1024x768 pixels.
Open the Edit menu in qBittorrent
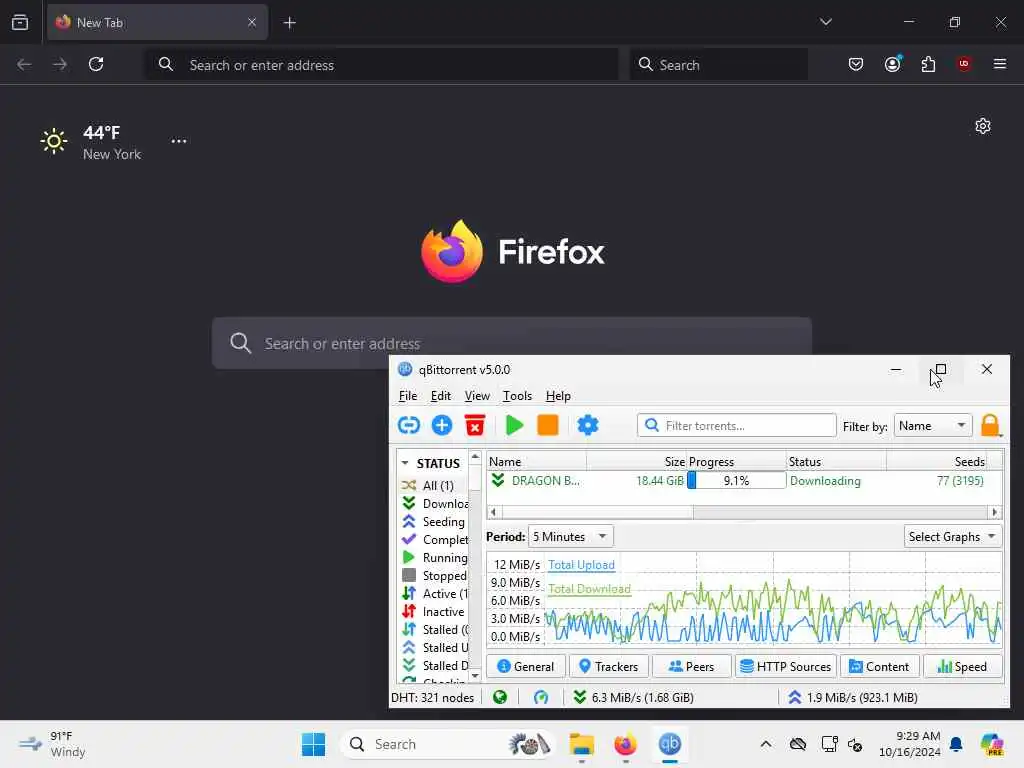[x=441, y=396]
